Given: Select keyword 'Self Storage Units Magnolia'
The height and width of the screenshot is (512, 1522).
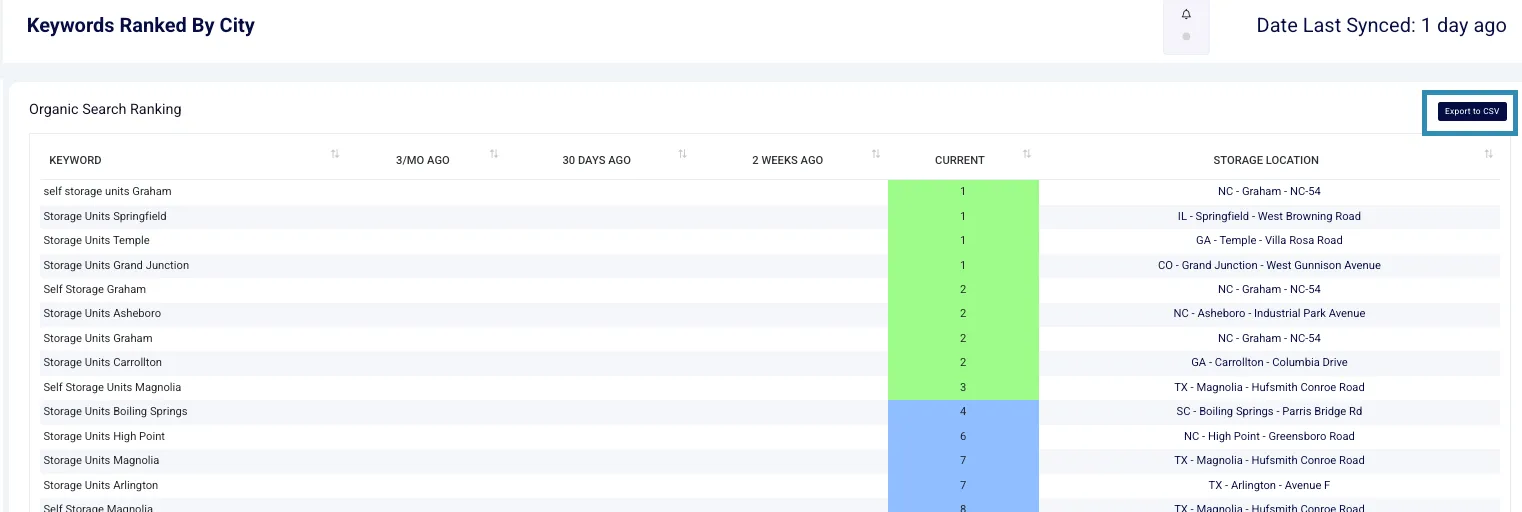Looking at the screenshot, I should (112, 387).
